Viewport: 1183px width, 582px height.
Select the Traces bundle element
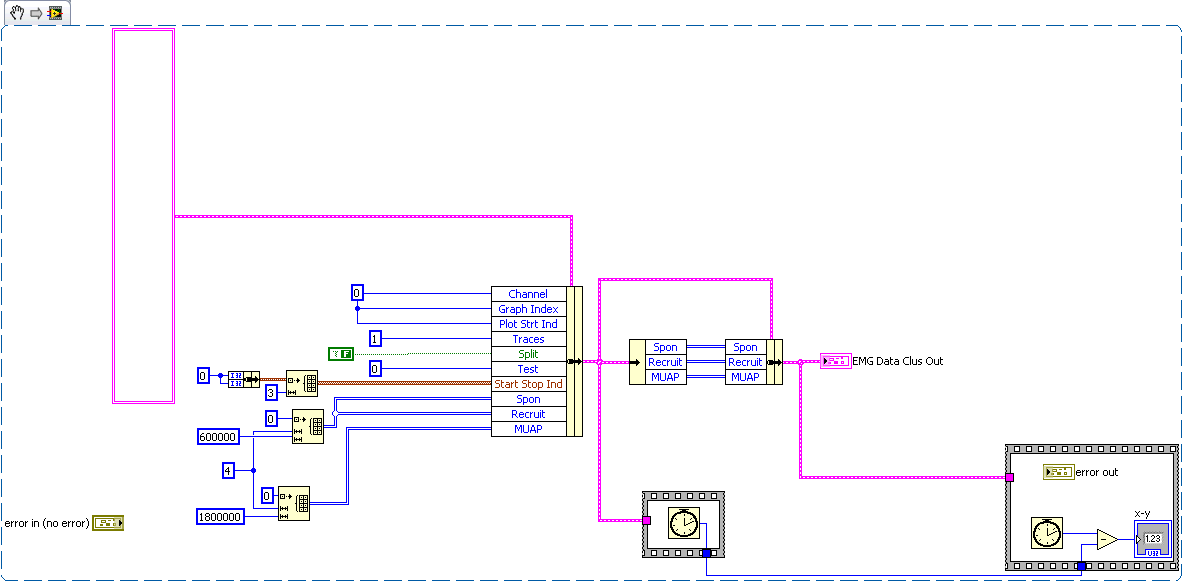coord(528,339)
